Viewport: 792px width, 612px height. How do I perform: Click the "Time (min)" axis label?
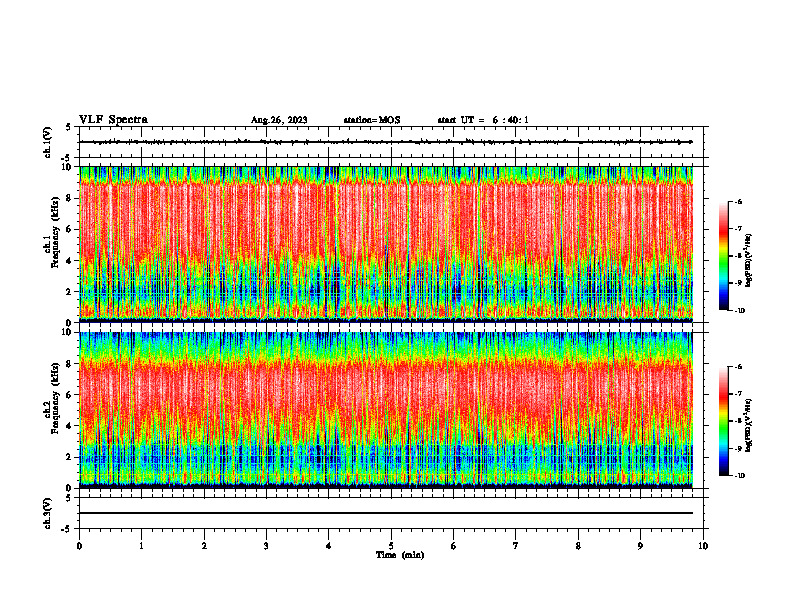pos(400,555)
